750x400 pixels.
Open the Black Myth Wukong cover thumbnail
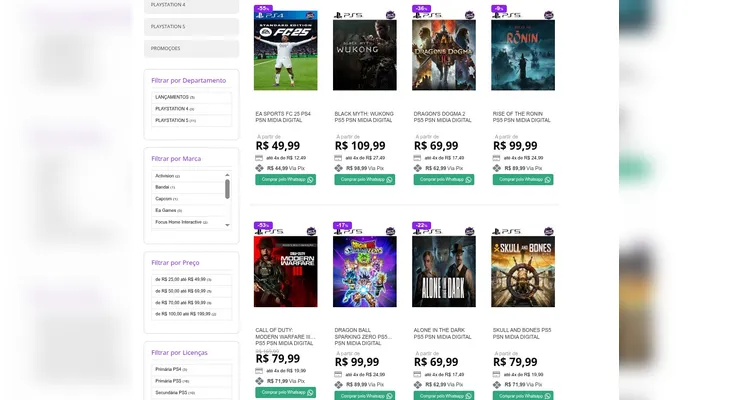click(364, 55)
